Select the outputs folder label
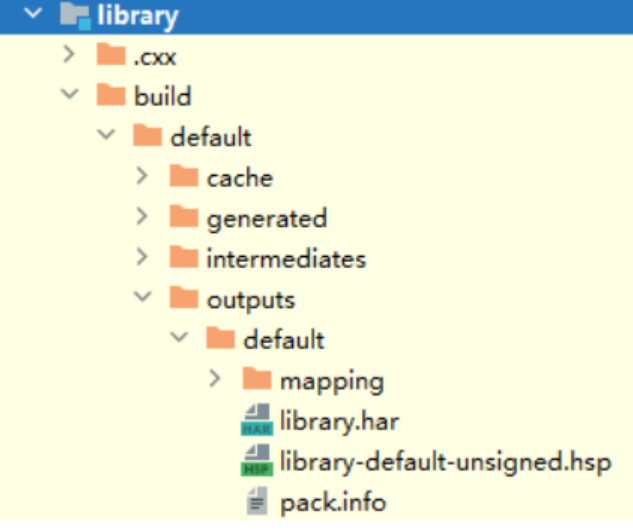This screenshot has height=531, width=633. click(x=250, y=299)
